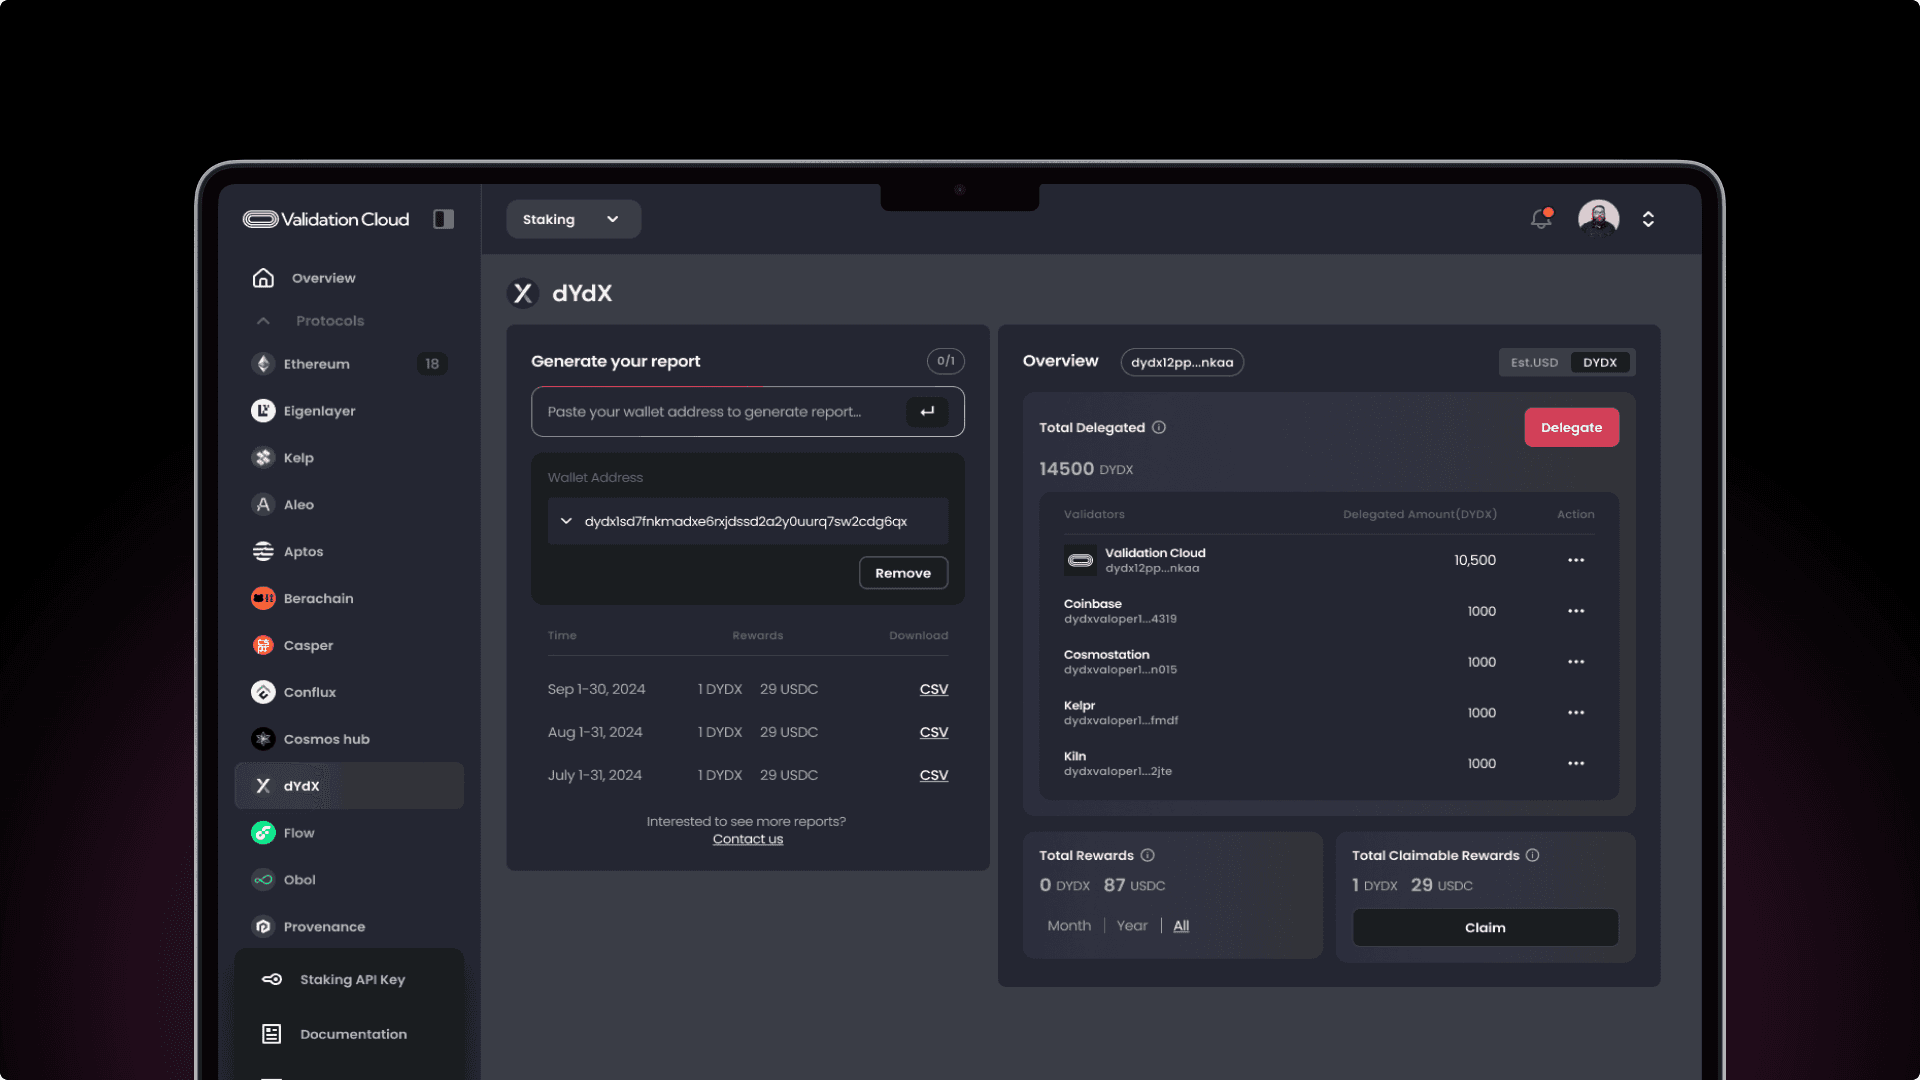Open Berachain protocol in sidebar
The width and height of the screenshot is (1920, 1080).
318,598
